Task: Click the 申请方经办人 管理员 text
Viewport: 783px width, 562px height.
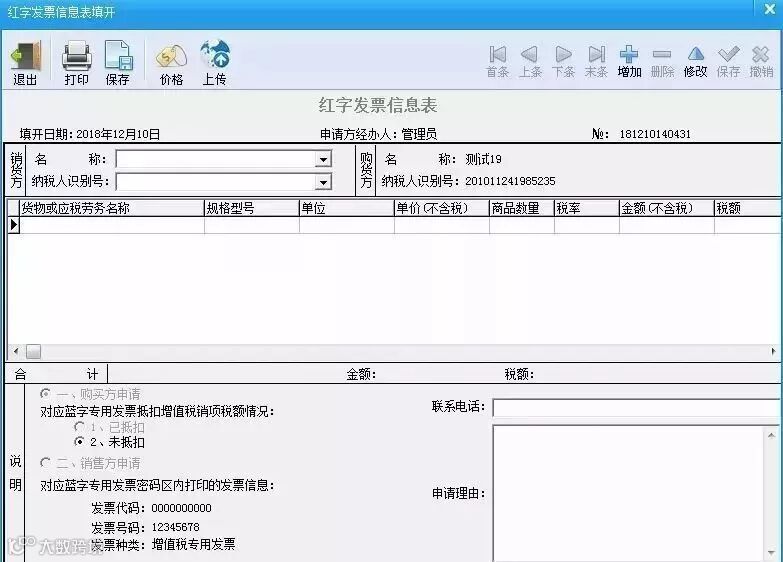Action: point(379,134)
